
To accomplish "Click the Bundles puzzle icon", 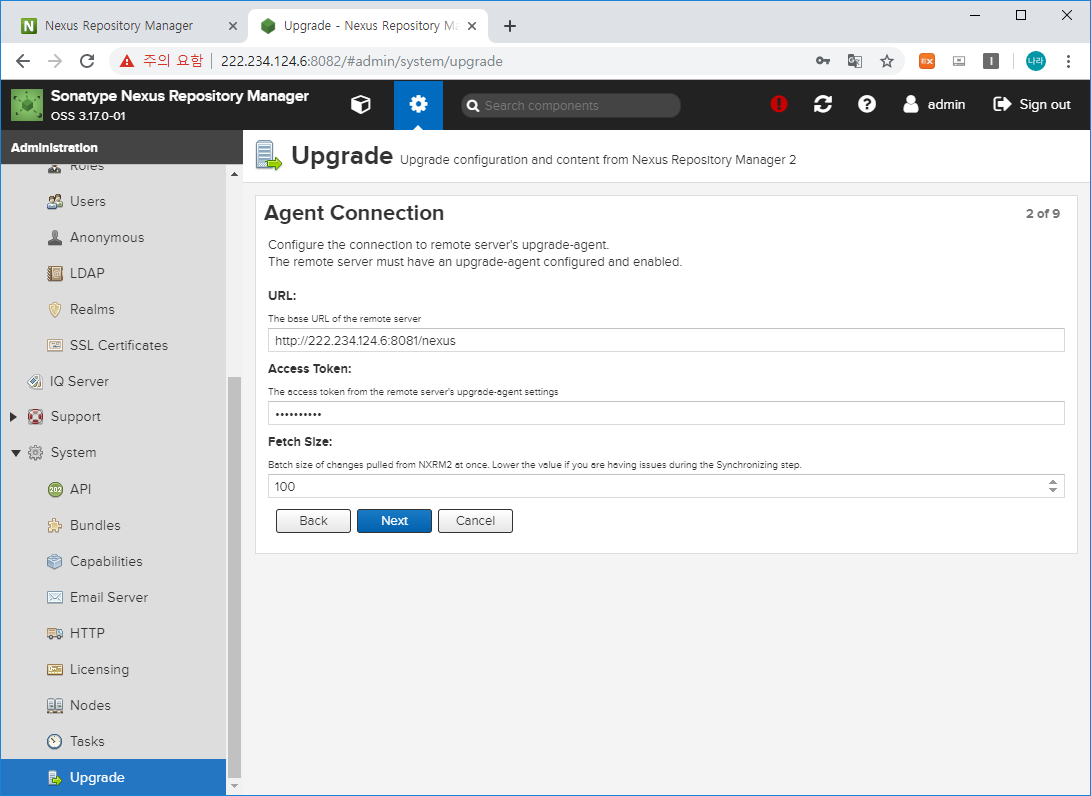I will 55,525.
